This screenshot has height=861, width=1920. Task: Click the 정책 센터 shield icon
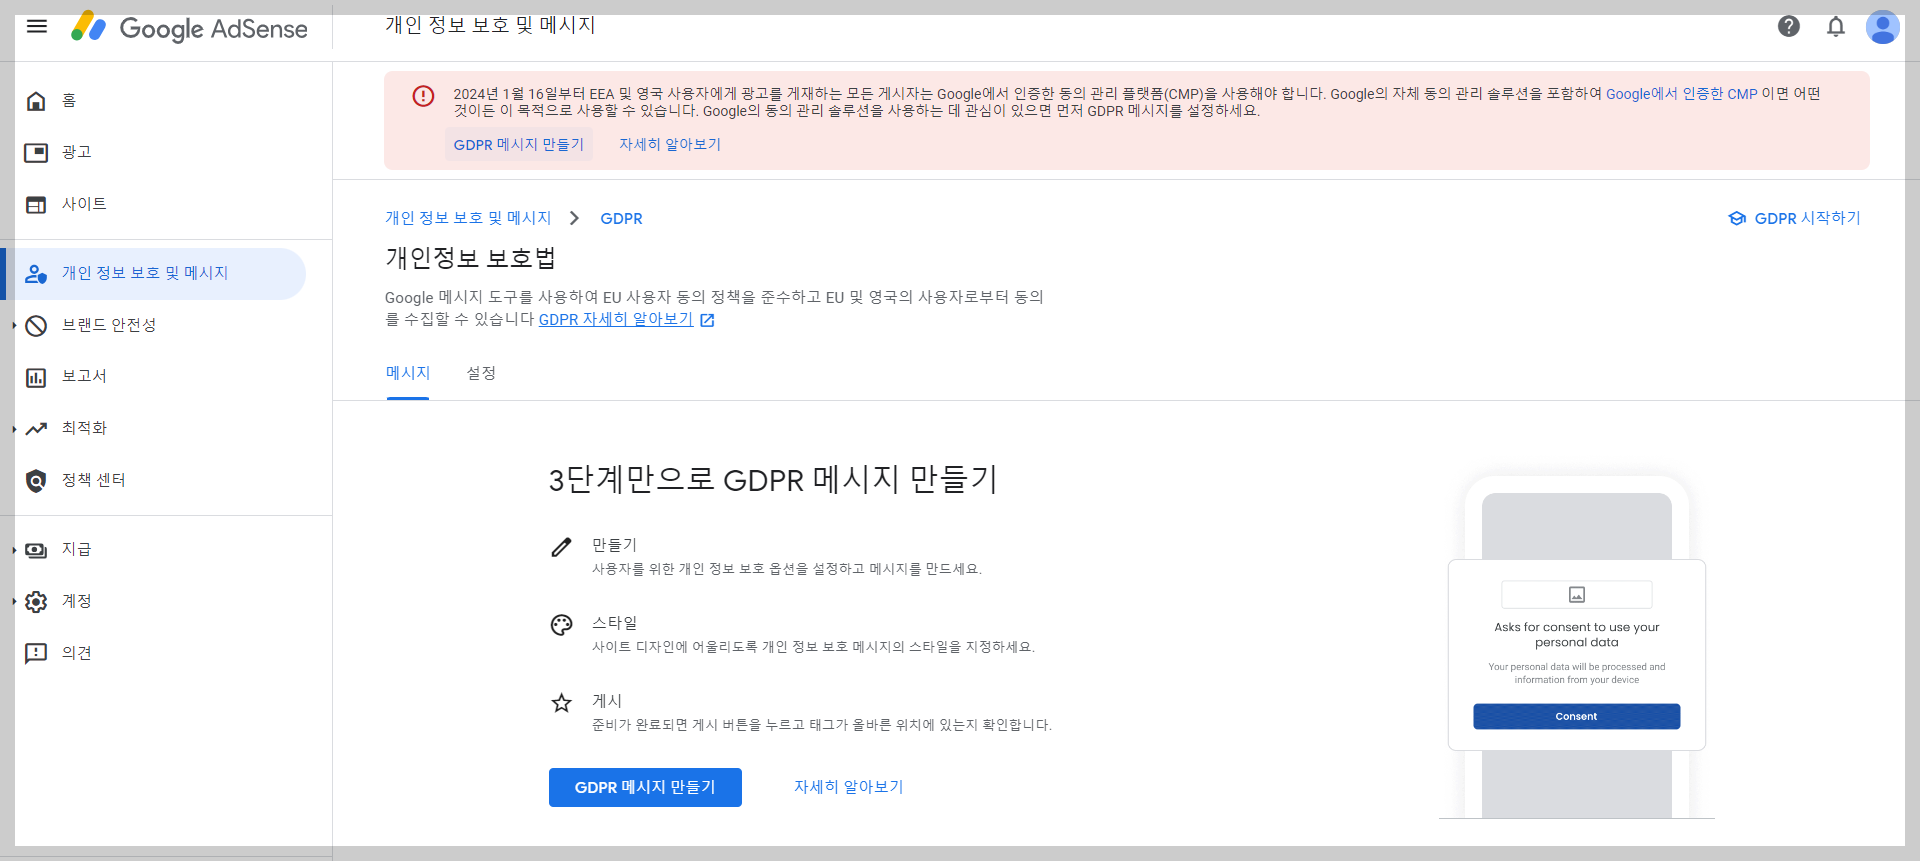tap(36, 481)
